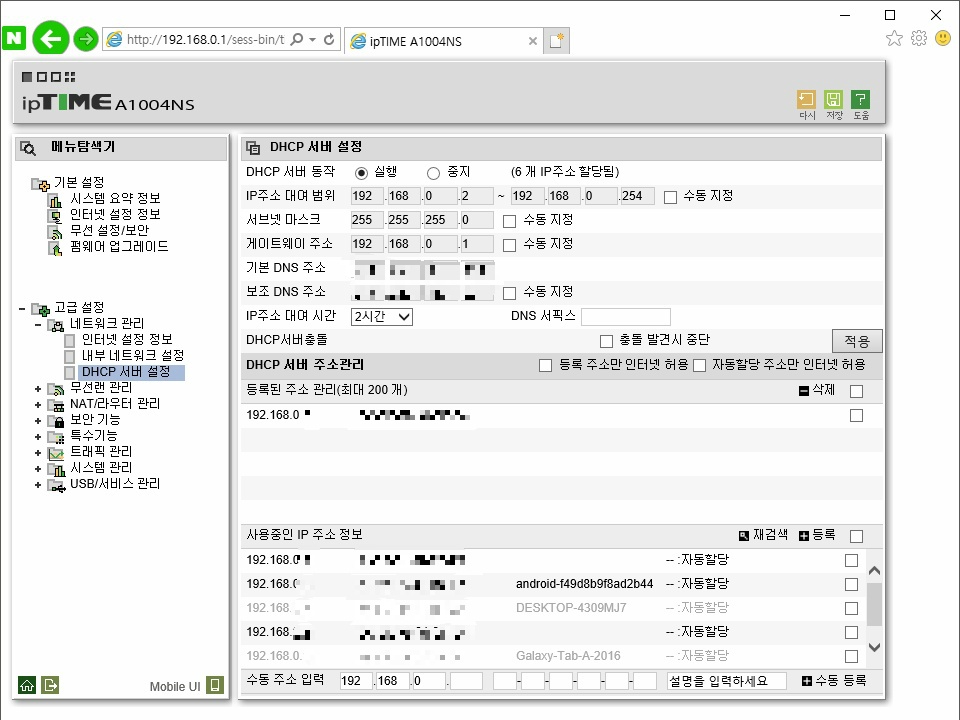Toggle 수동 지정 for 서브넷 마스크
This screenshot has width=960, height=720.
click(x=509, y=221)
